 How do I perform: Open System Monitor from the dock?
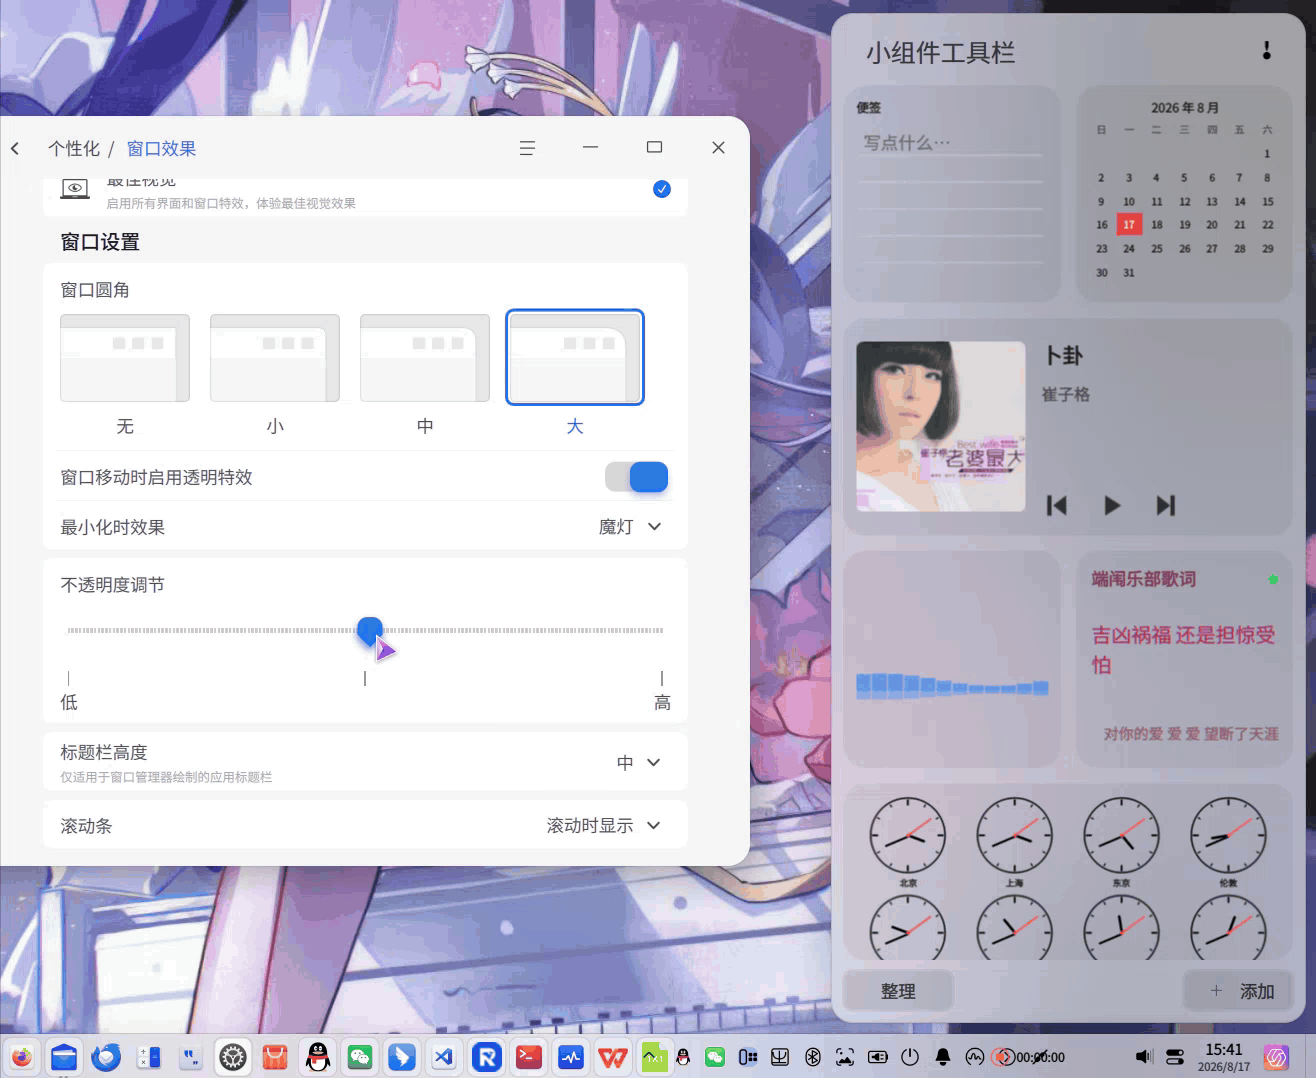[x=571, y=1057]
